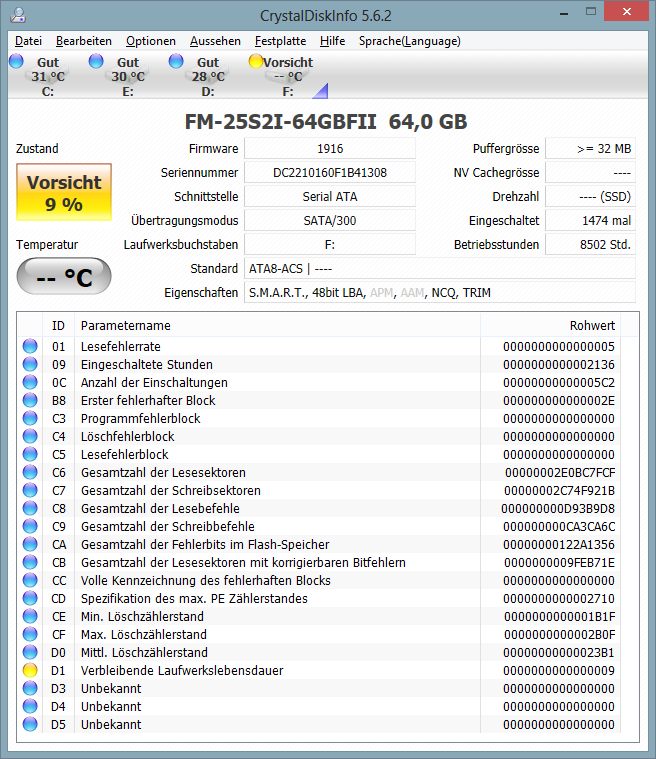Click status orb of Gesamtzahl der Schreibsektoren row

[30, 490]
